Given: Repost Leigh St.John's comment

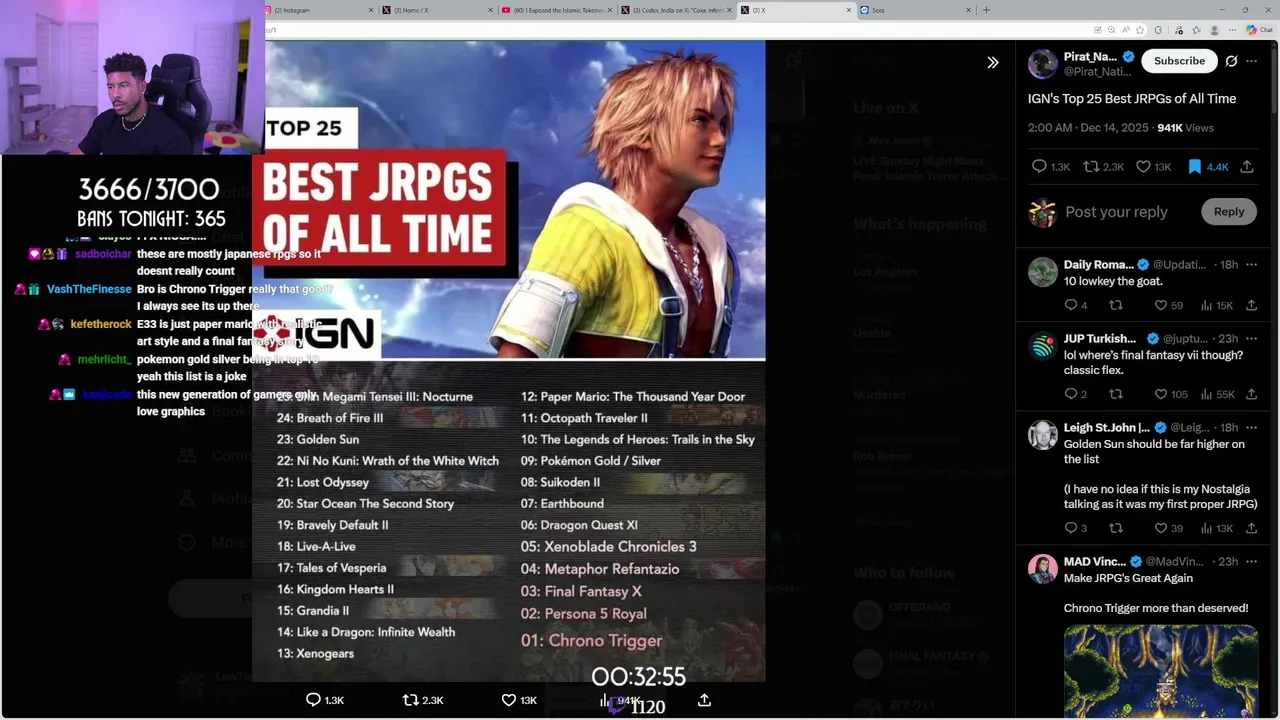Looking at the screenshot, I should click(1116, 528).
